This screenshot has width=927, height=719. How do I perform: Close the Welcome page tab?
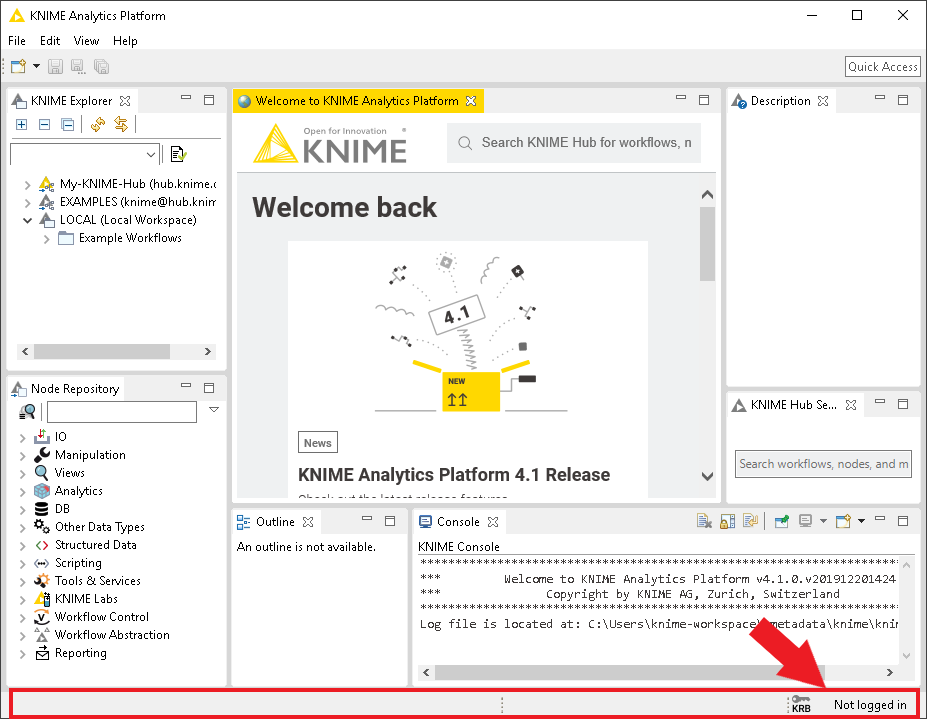click(x=471, y=101)
